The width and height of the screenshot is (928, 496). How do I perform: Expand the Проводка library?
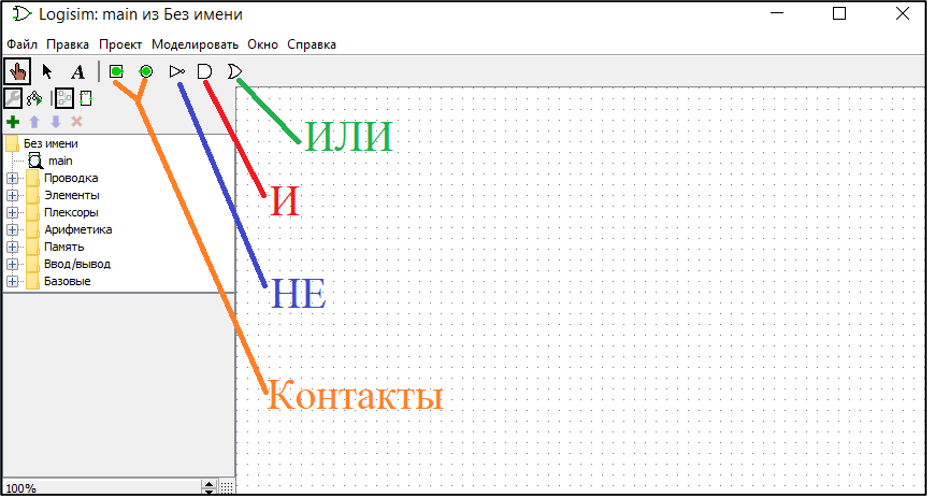click(12, 178)
